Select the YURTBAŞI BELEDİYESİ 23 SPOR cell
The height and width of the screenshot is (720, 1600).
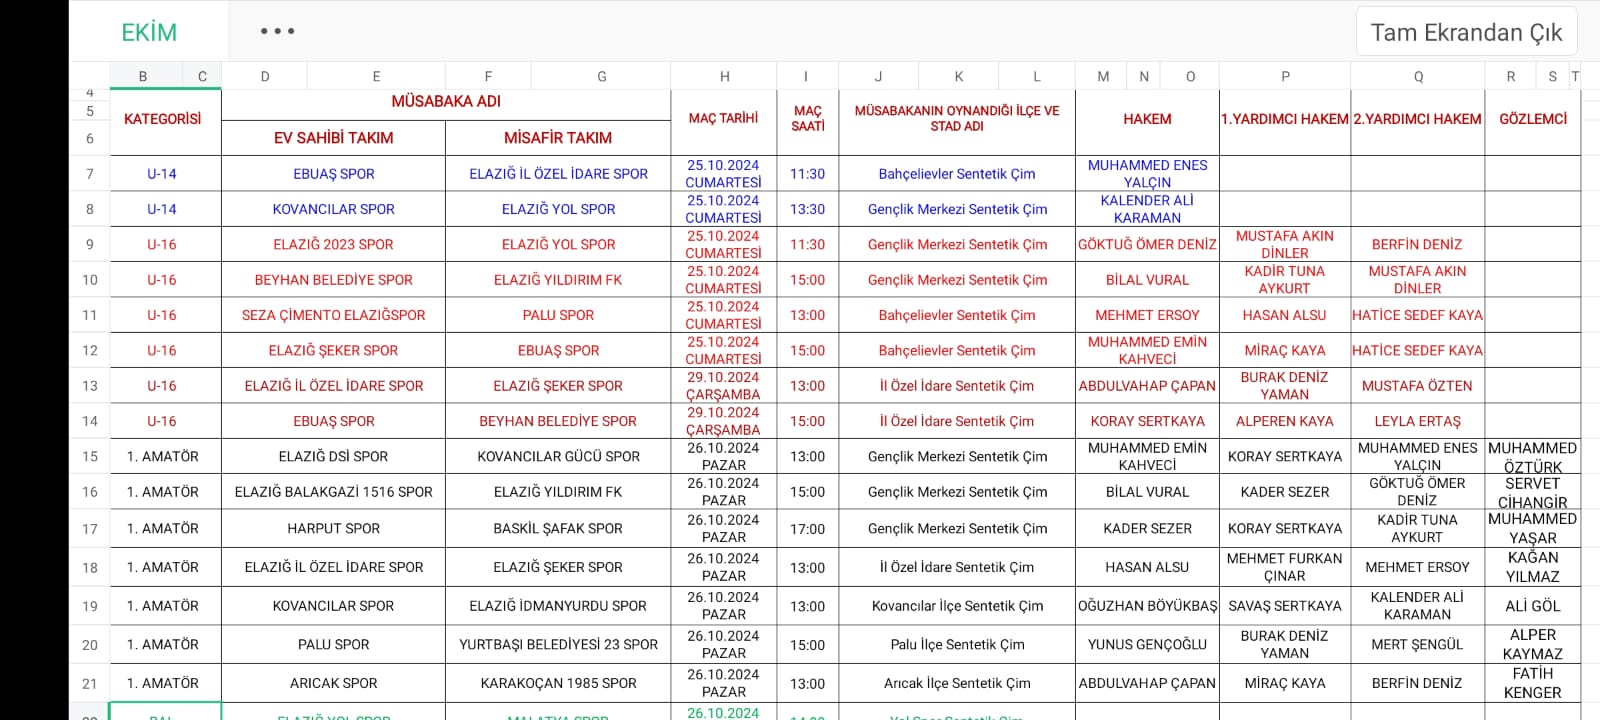(558, 645)
